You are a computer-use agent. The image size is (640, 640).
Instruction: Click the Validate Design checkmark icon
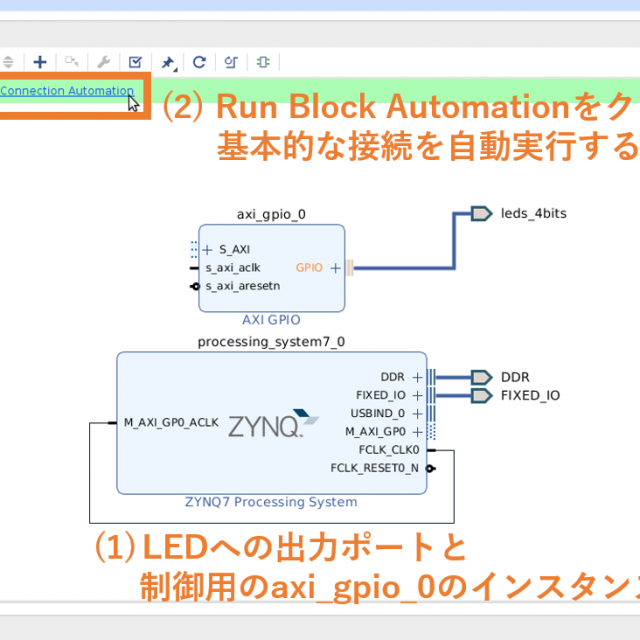(x=135, y=62)
